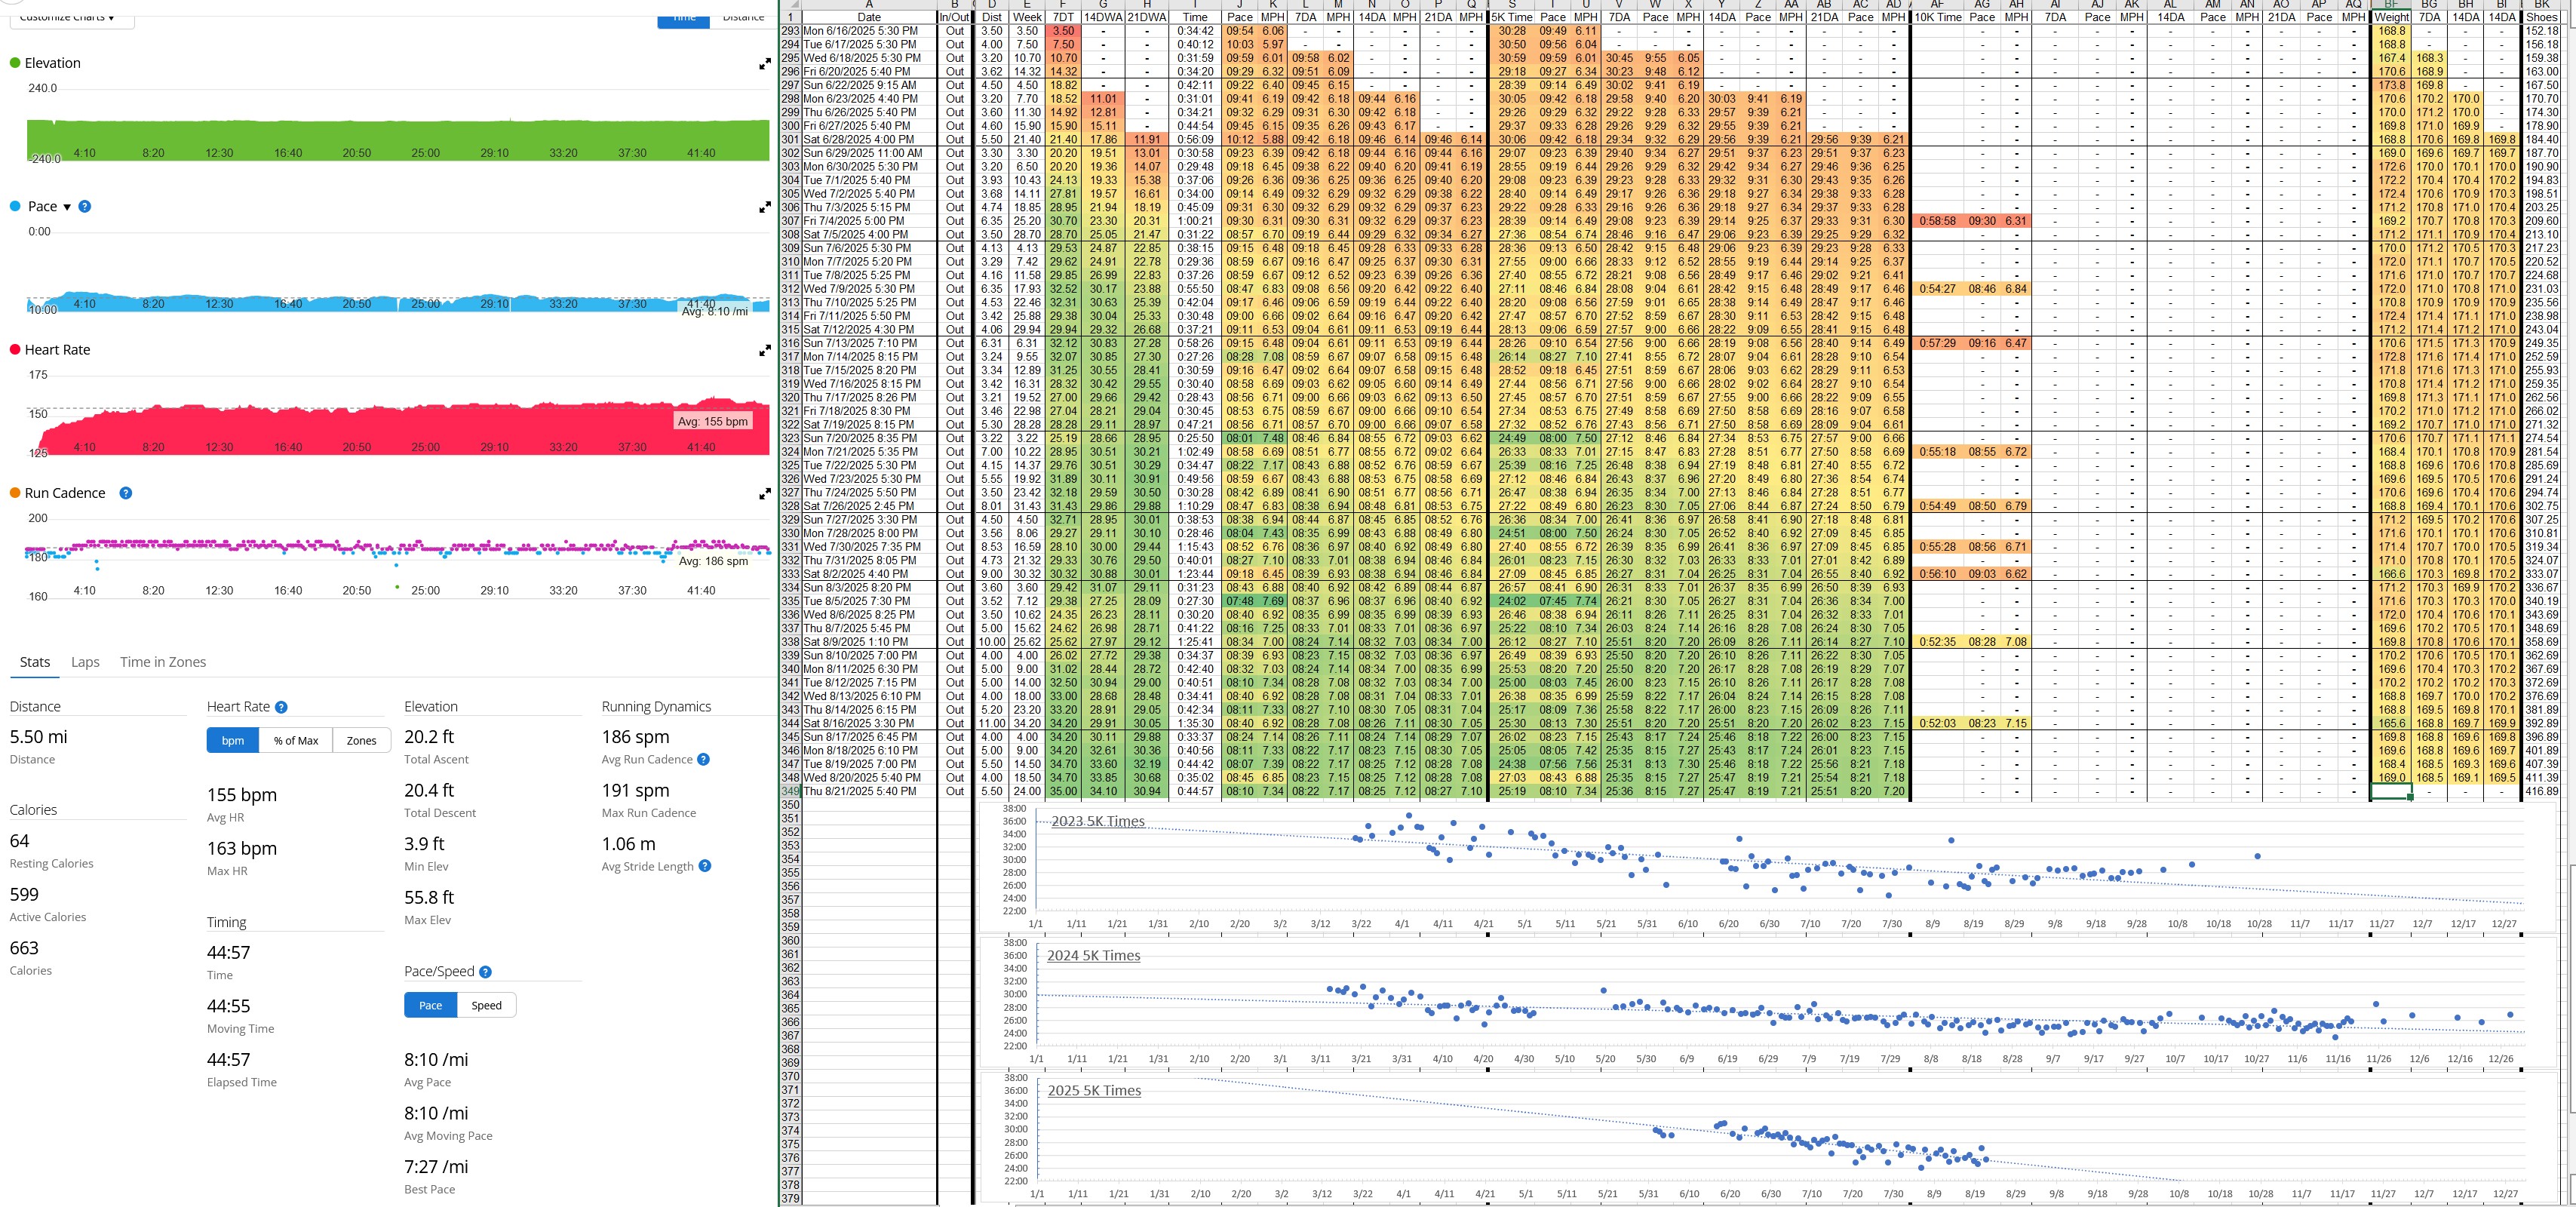Toggle Pace/Speed display to Speed
The height and width of the screenshot is (1207, 2576).
coord(486,1005)
